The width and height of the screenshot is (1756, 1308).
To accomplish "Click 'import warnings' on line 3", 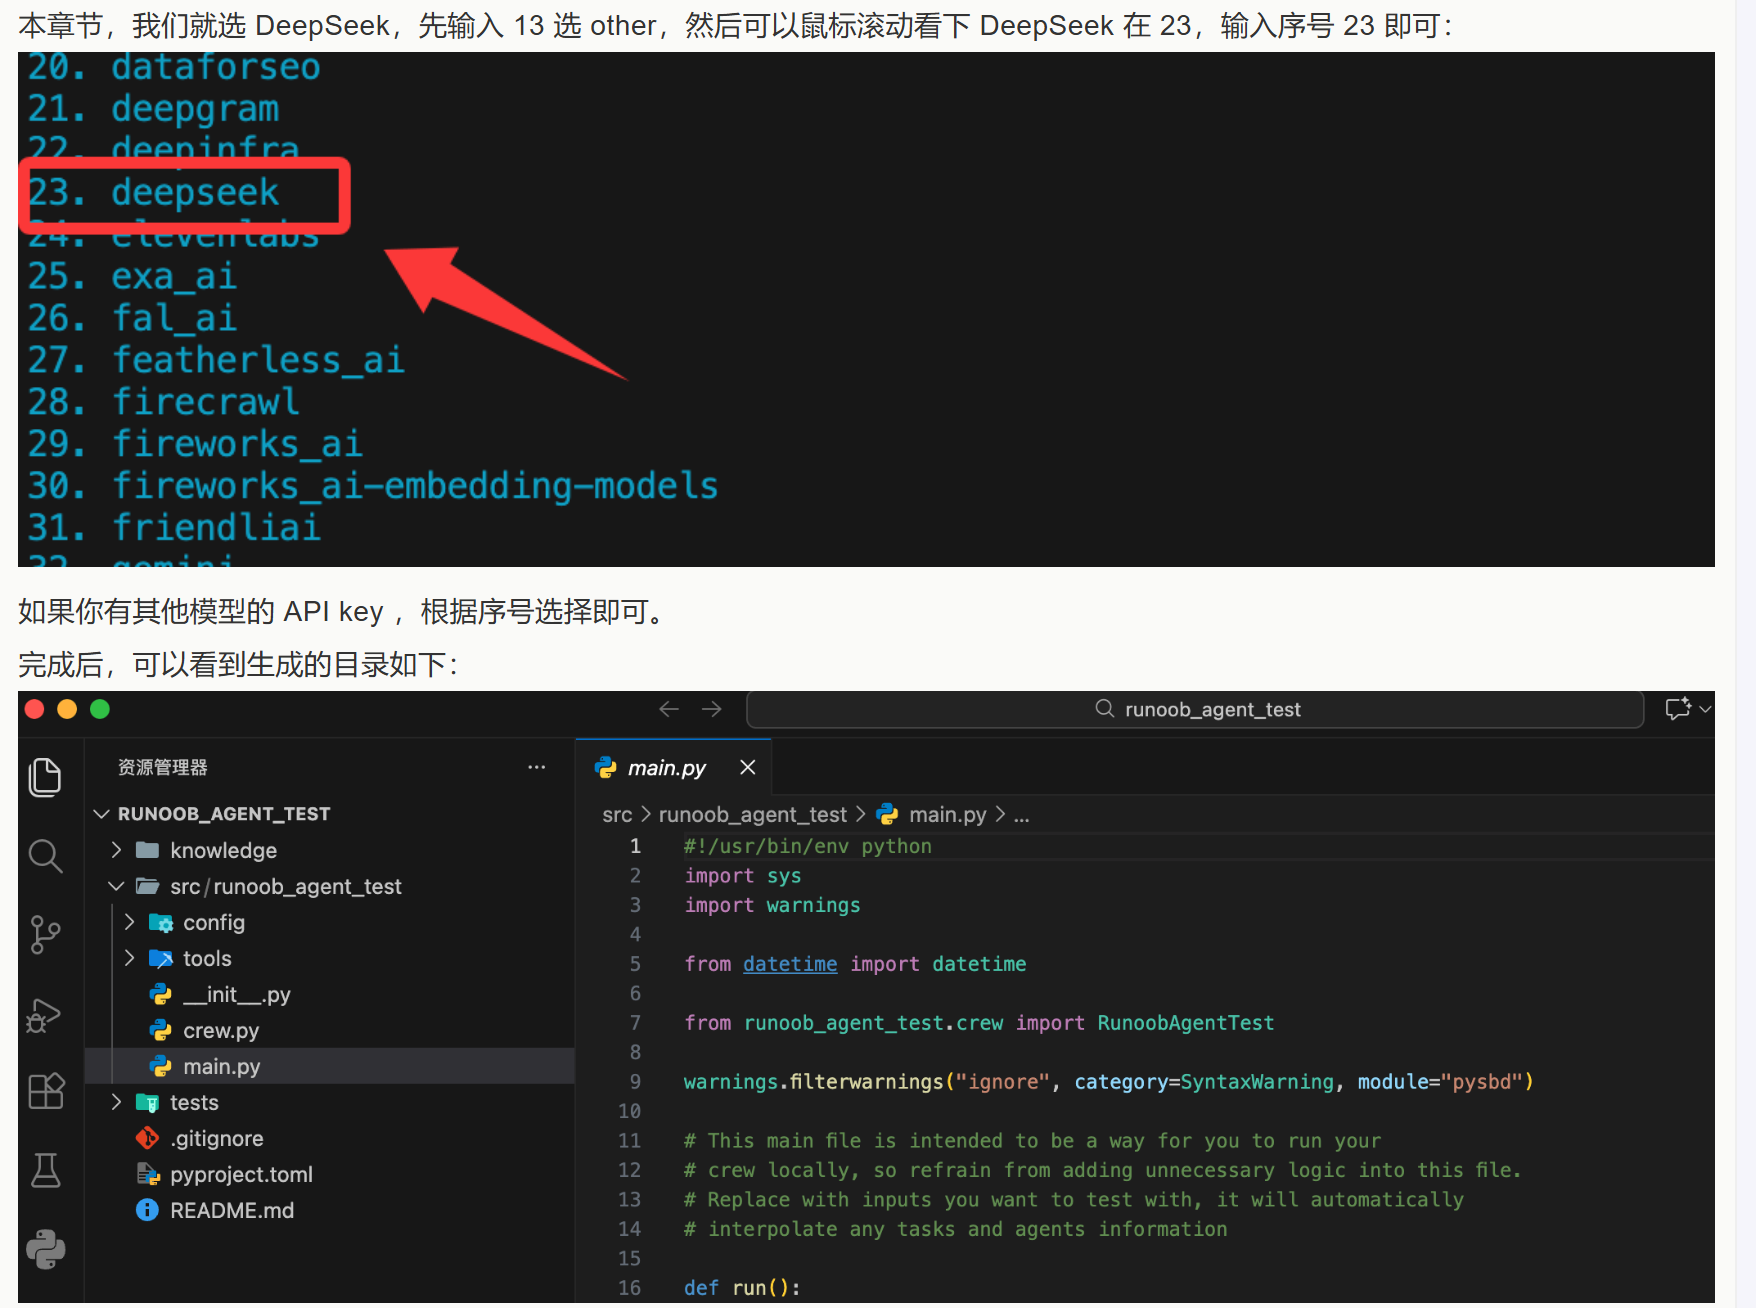I will pos(772,905).
